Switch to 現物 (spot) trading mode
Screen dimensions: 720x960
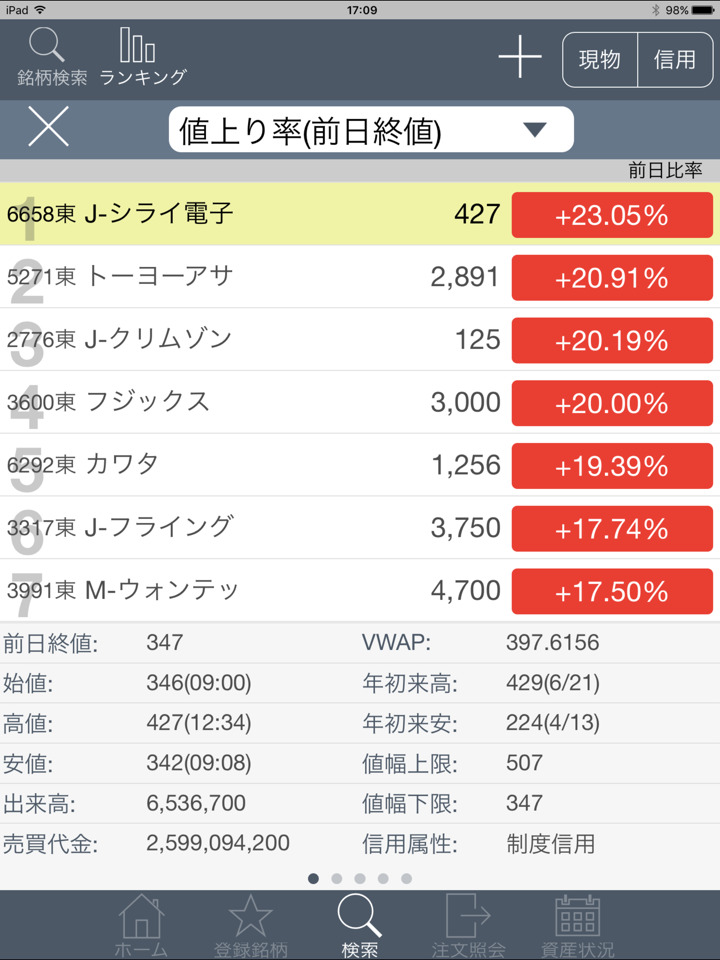click(600, 60)
